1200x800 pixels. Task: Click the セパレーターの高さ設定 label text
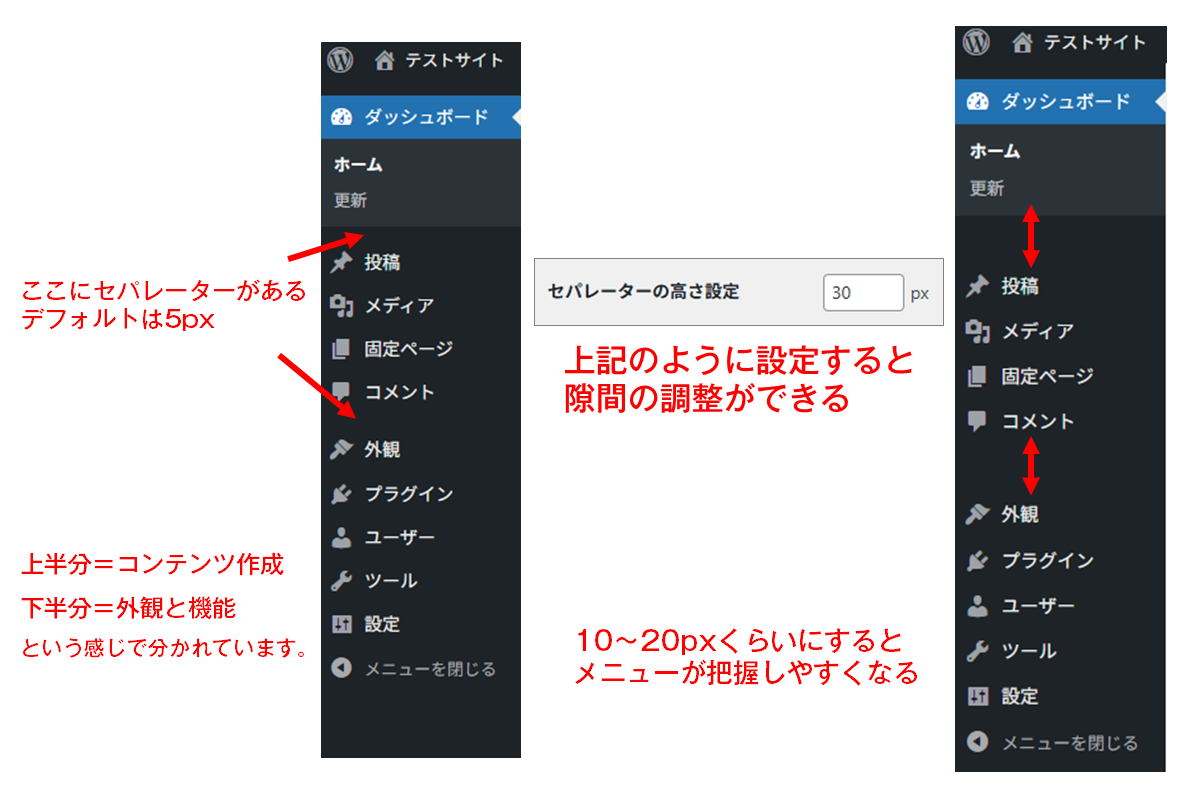pyautogui.click(x=644, y=292)
